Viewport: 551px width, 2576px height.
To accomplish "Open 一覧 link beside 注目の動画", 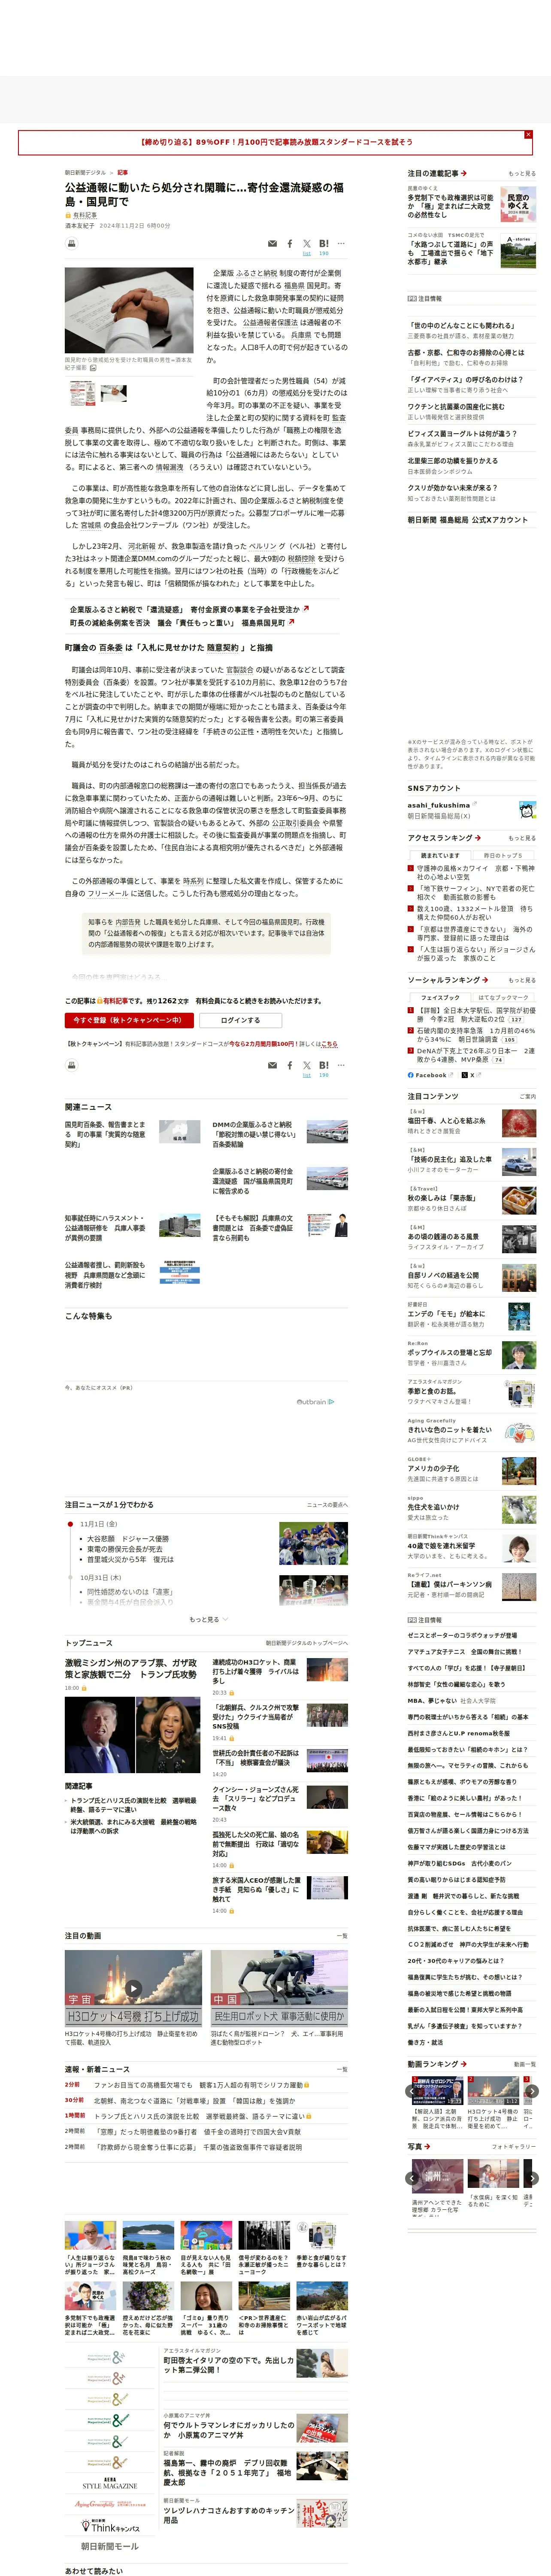I will (x=342, y=1936).
